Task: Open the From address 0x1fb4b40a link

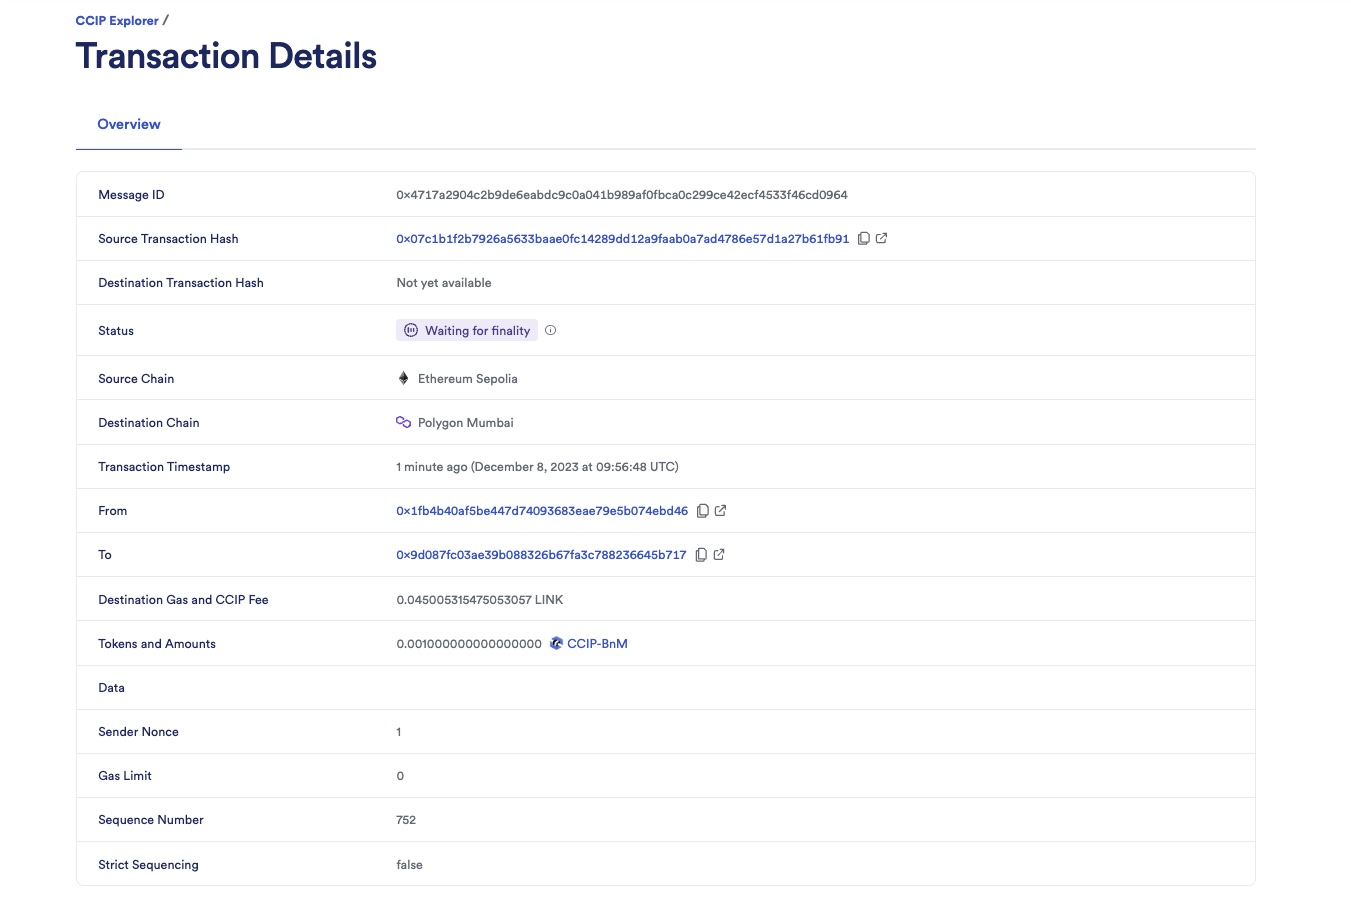Action: point(542,511)
